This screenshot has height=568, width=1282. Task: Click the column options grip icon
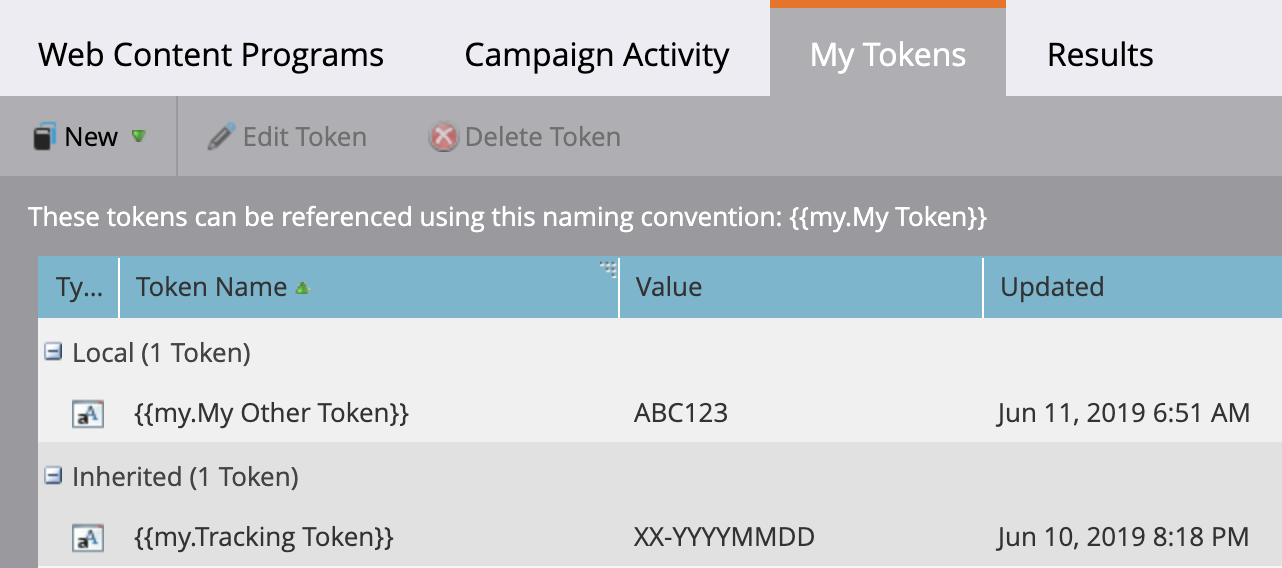607,268
